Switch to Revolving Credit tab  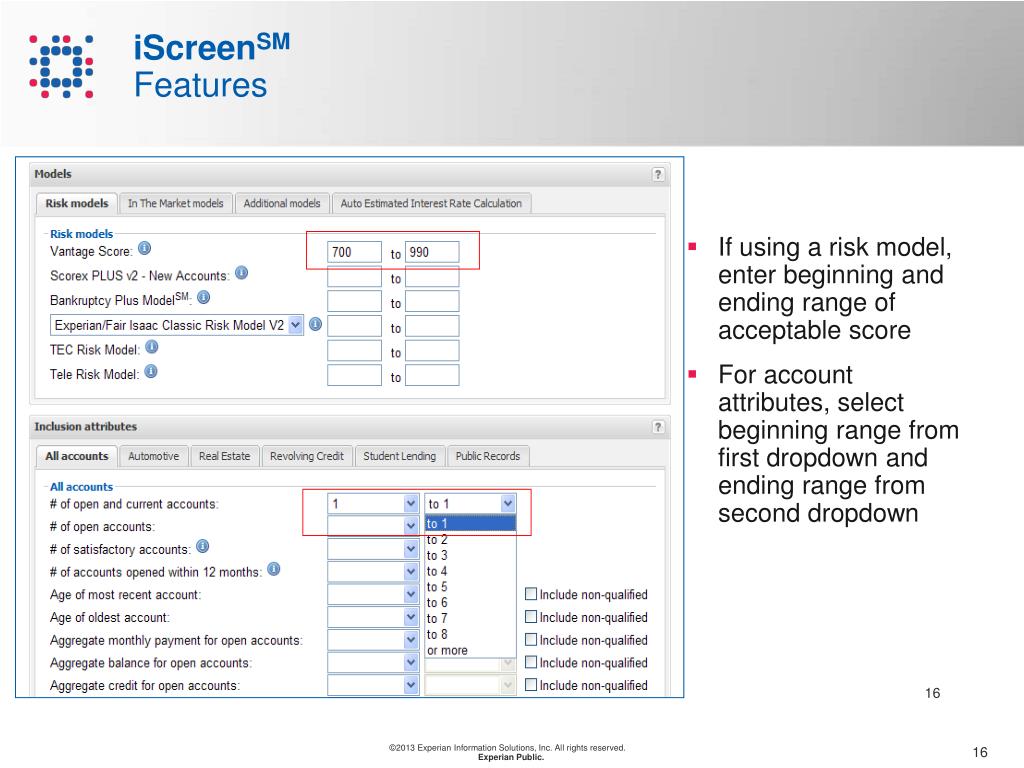coord(307,456)
